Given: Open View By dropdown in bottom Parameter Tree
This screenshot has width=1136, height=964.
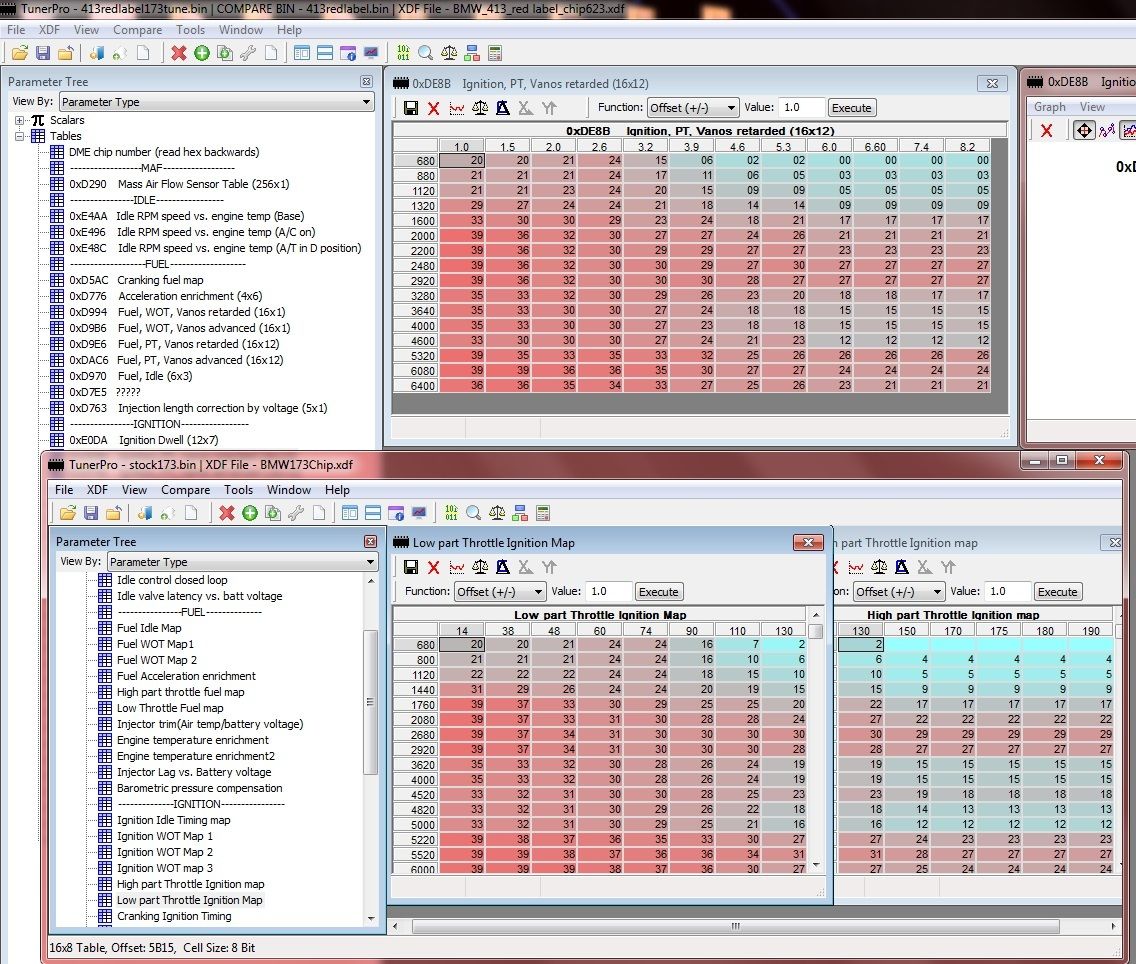Looking at the screenshot, I should tap(241, 562).
